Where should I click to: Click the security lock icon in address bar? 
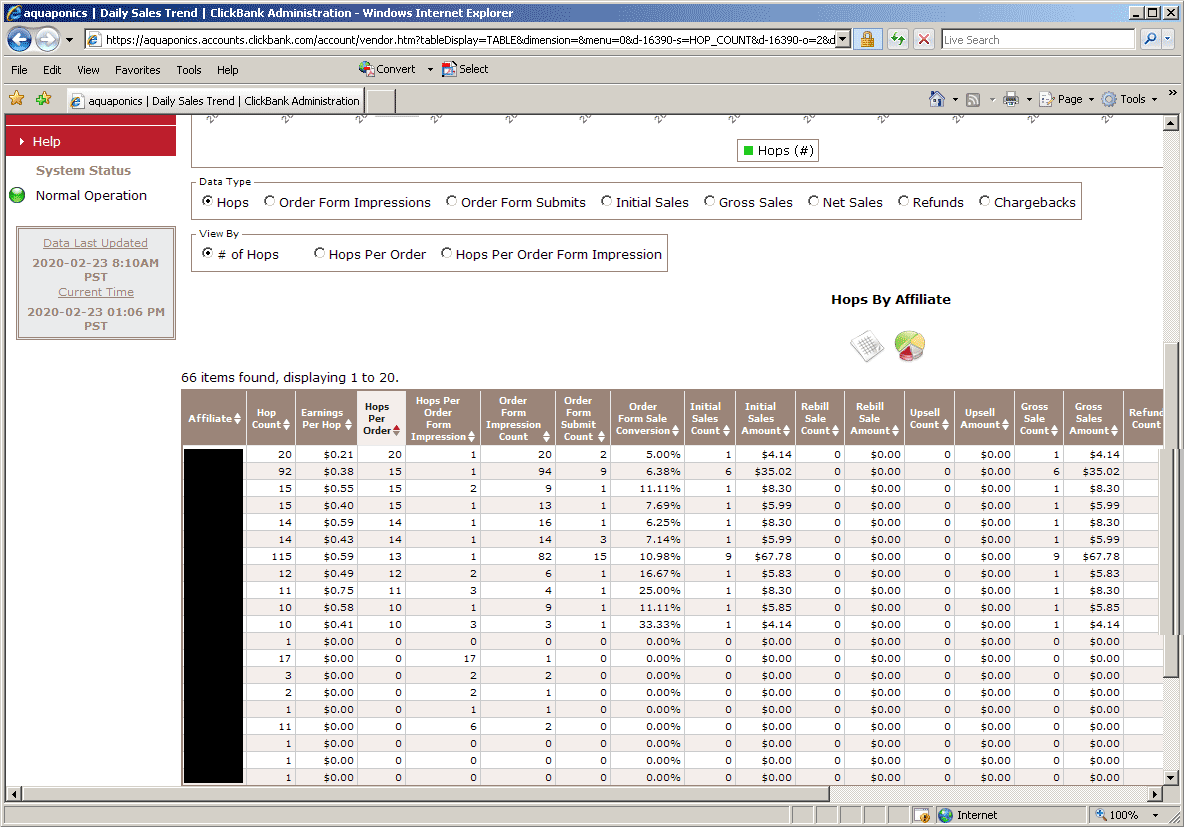pos(867,40)
